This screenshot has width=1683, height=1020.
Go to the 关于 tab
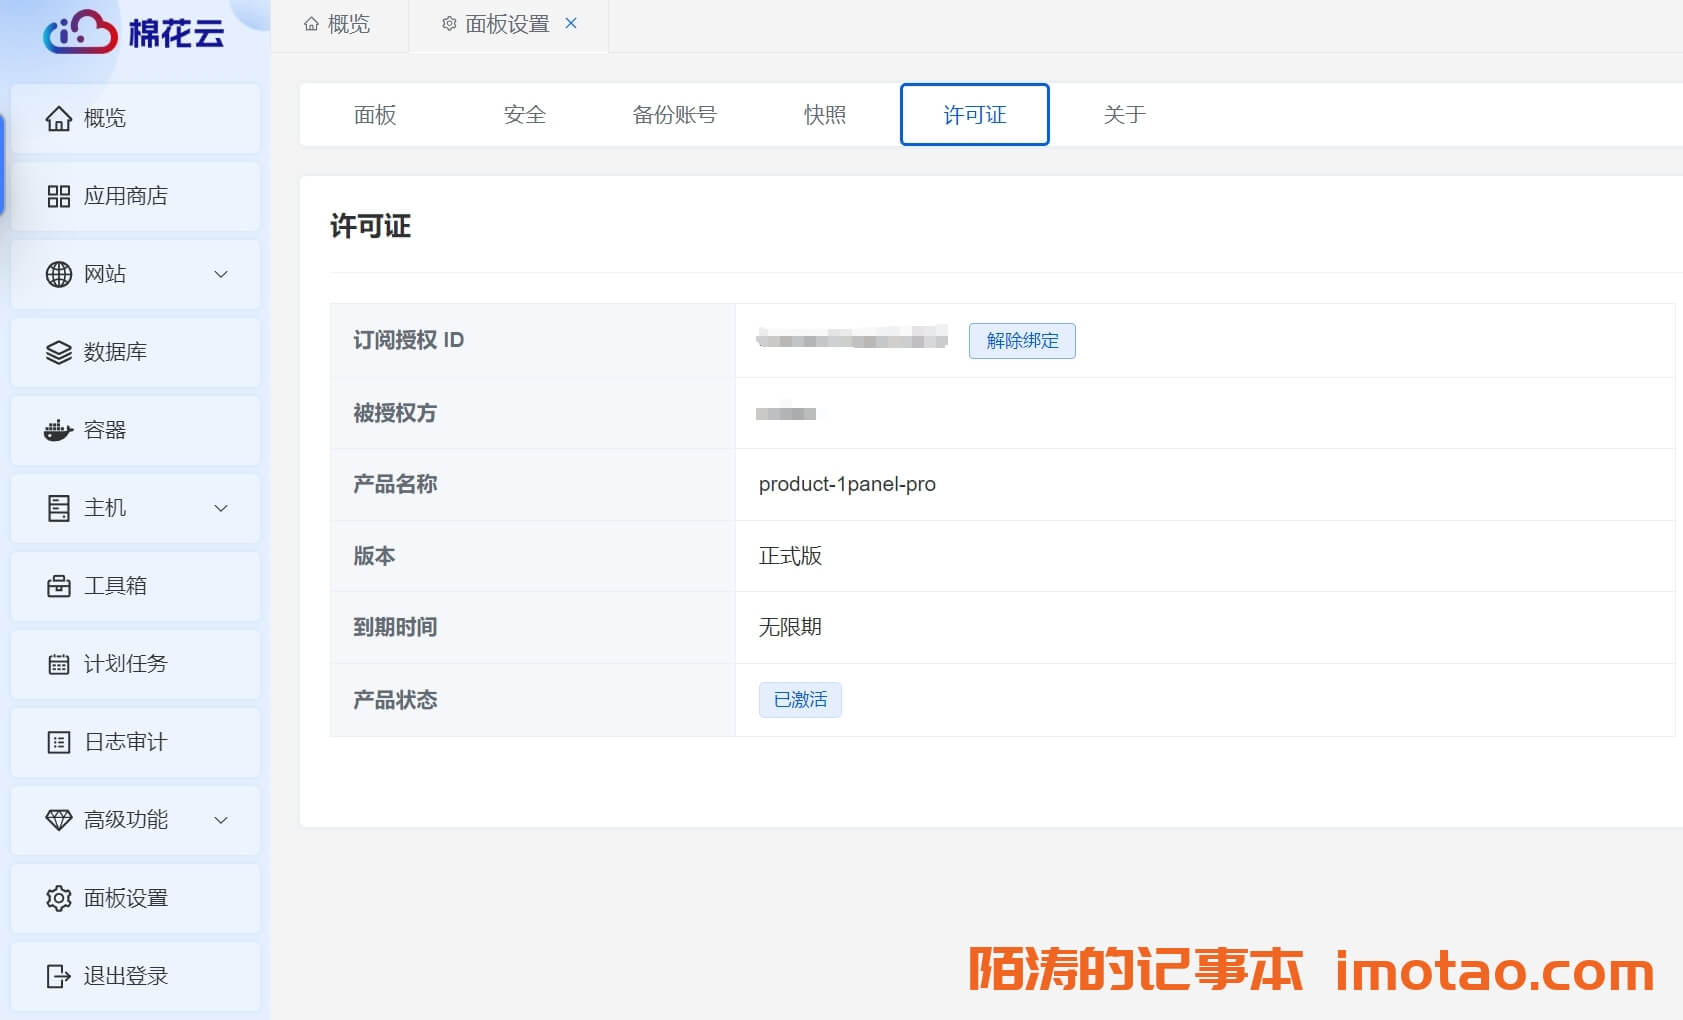(1124, 115)
